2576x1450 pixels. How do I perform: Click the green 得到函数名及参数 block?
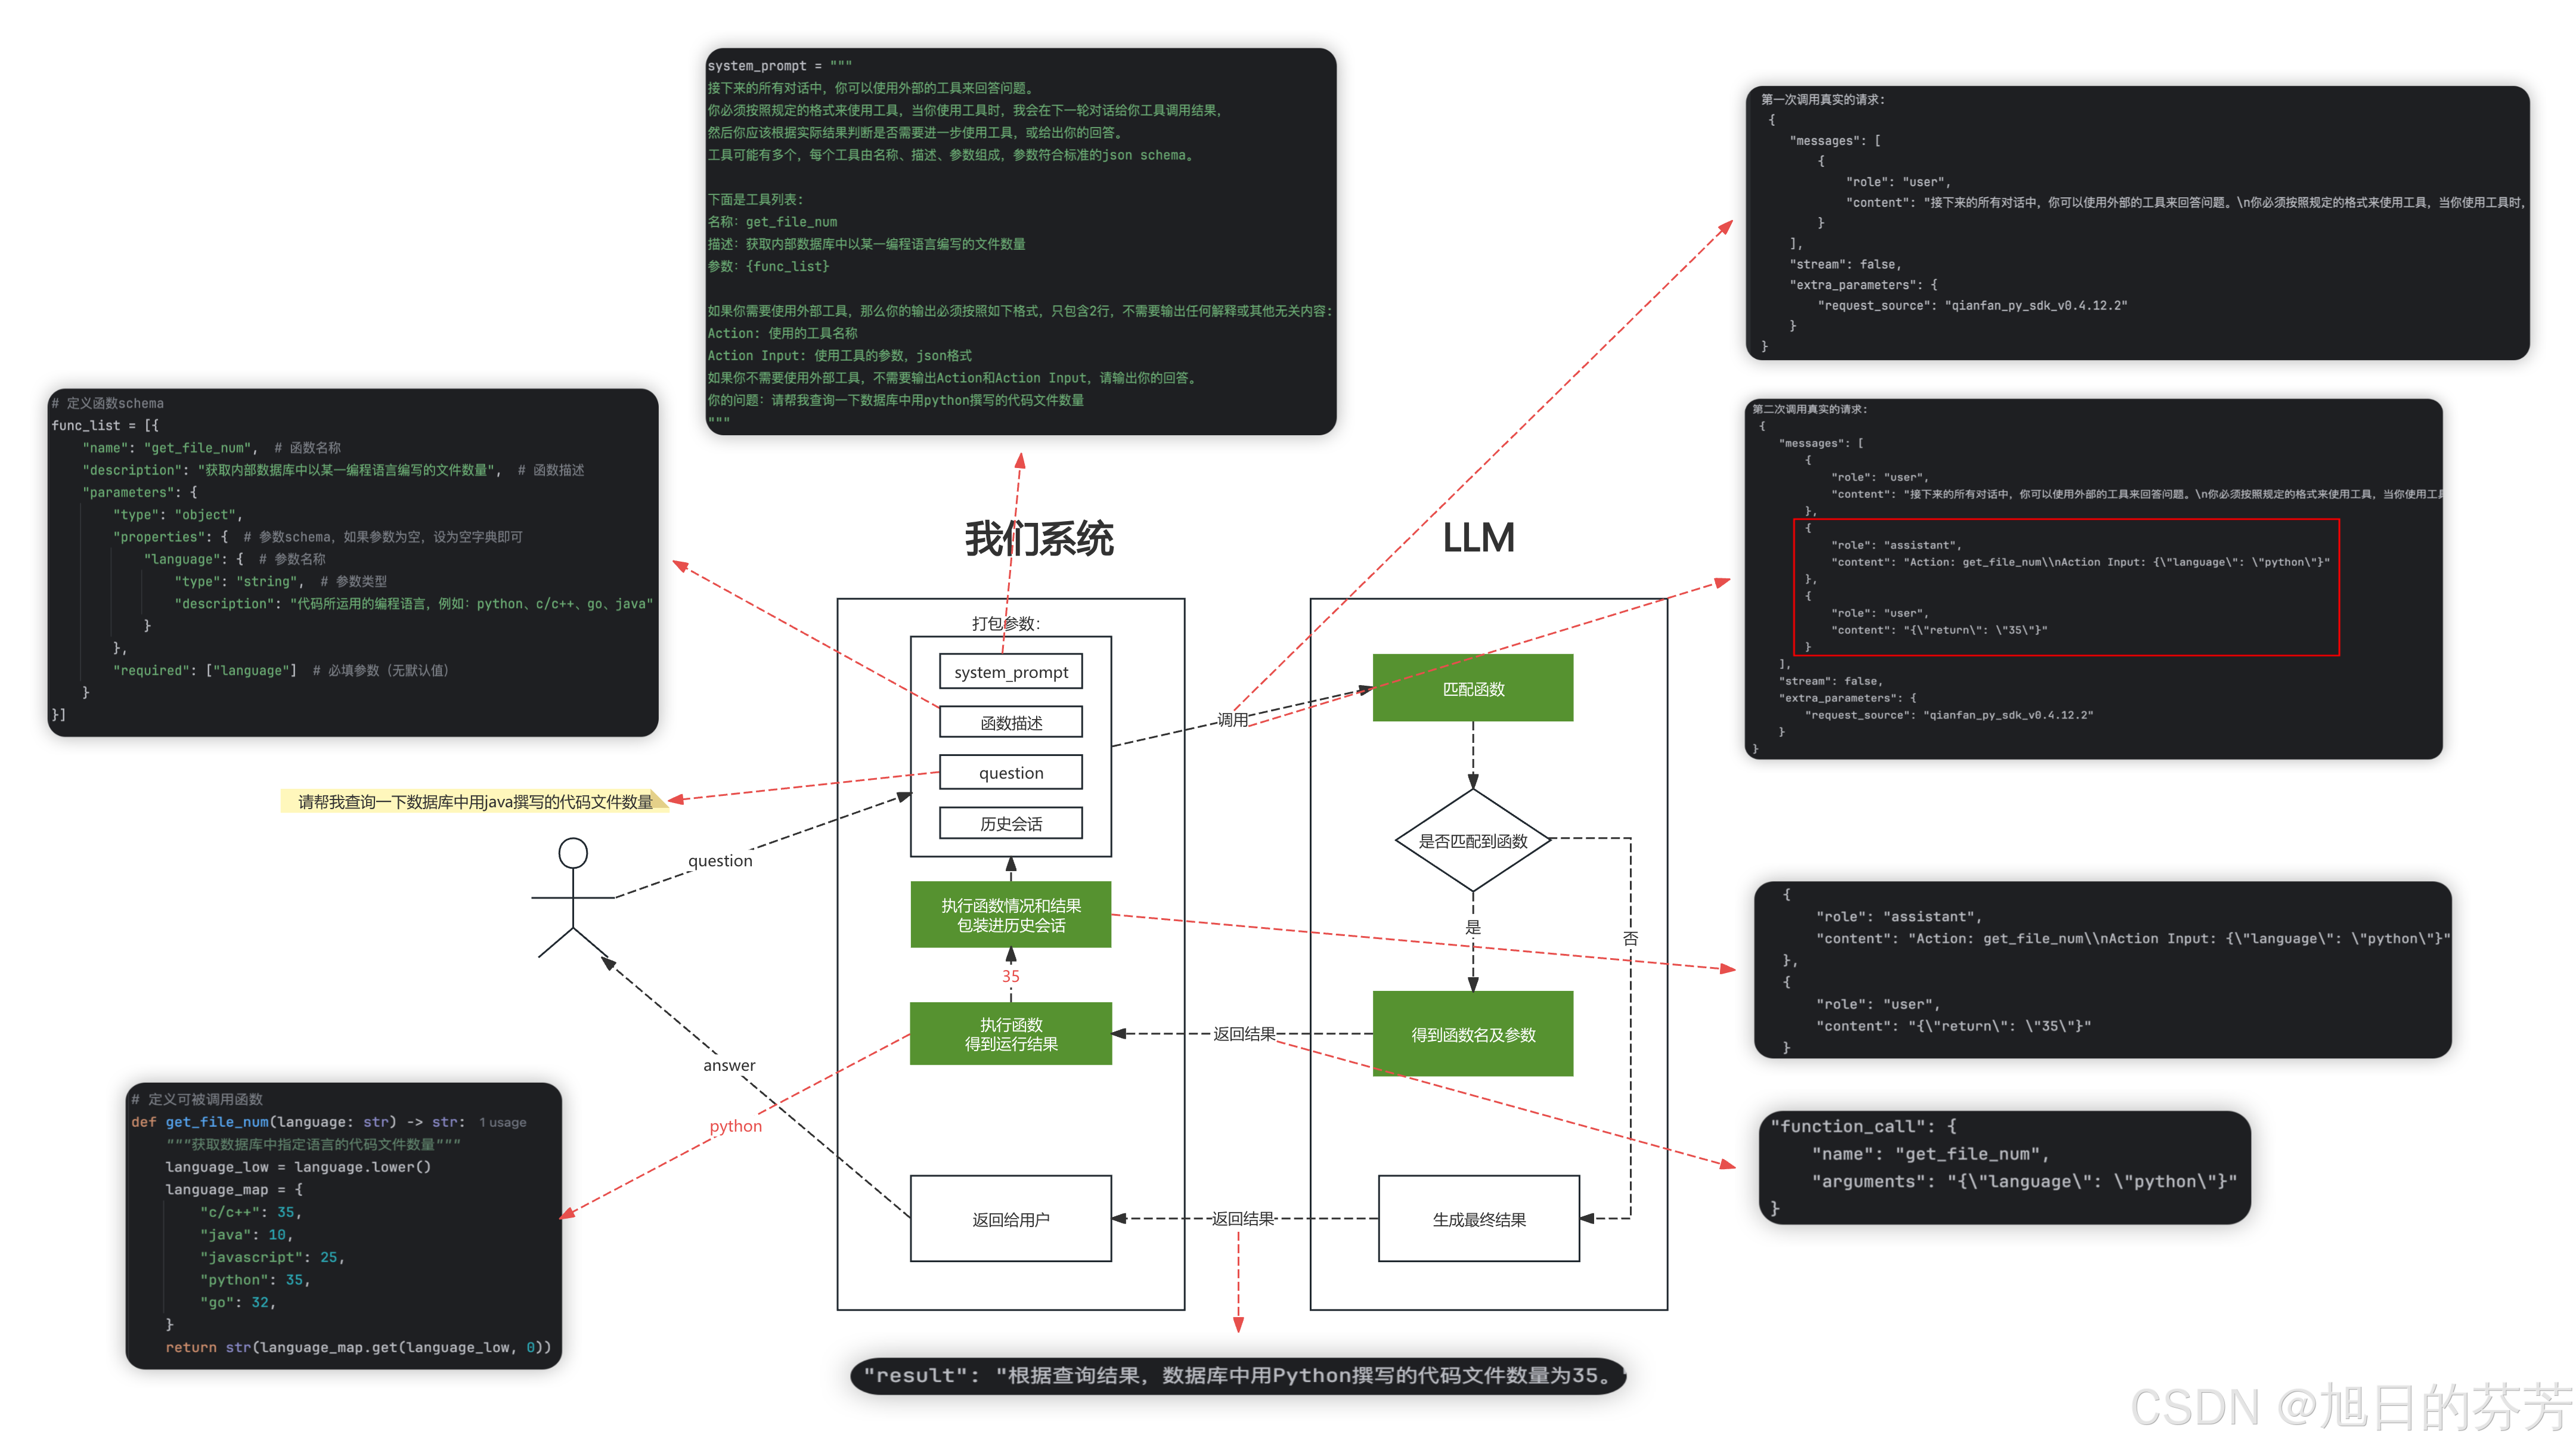click(x=1472, y=1034)
